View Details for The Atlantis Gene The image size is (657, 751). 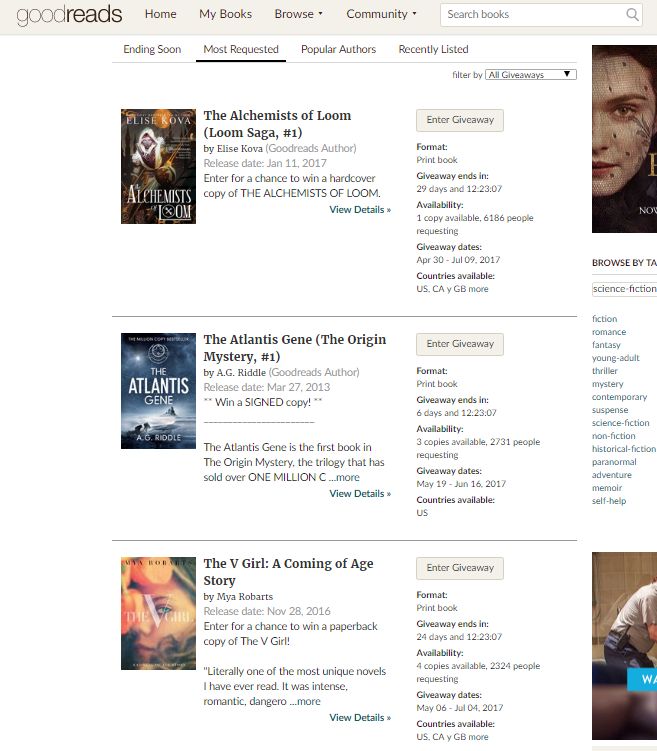coord(360,494)
